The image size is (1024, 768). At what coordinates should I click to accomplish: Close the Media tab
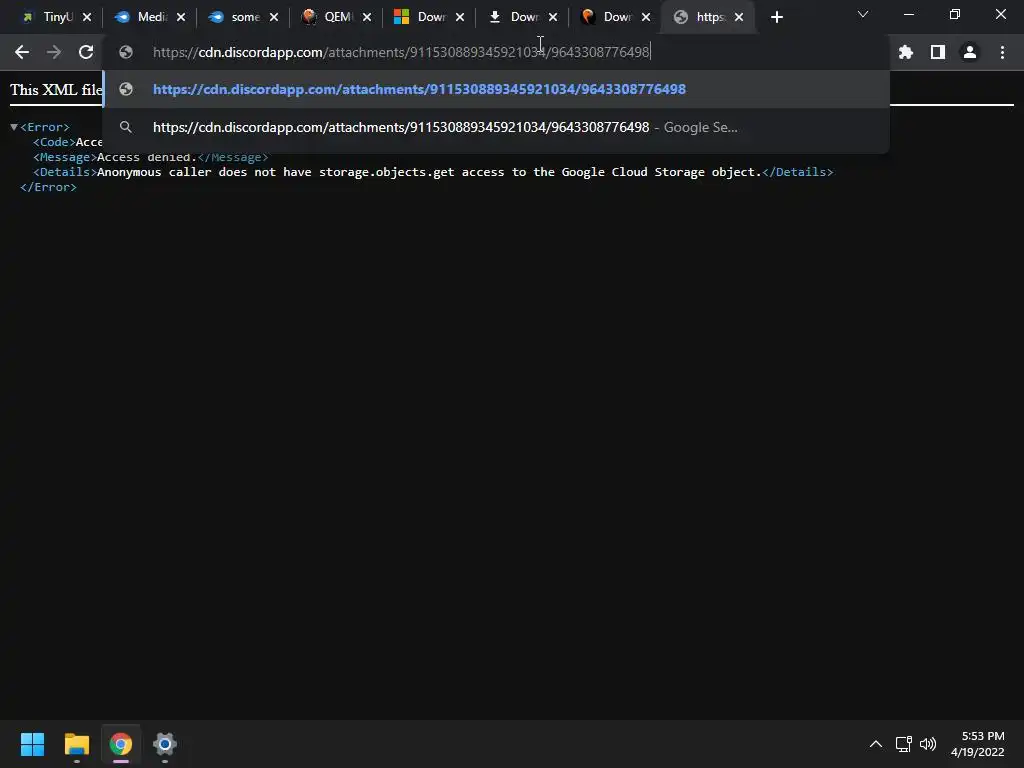pyautogui.click(x=181, y=17)
